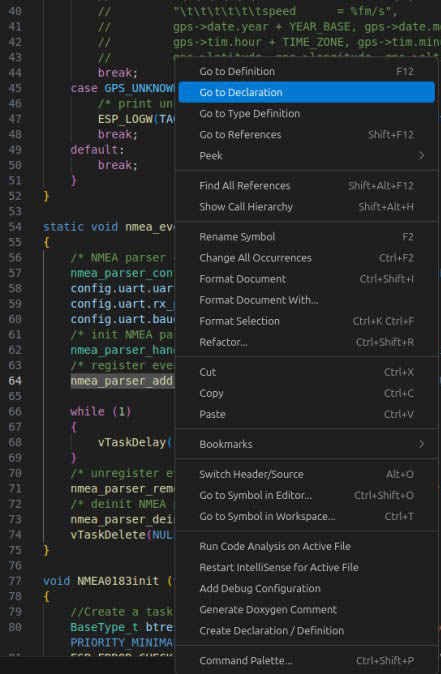
Task: Click '/* unregister e' comment
Action: [x=122, y=473]
